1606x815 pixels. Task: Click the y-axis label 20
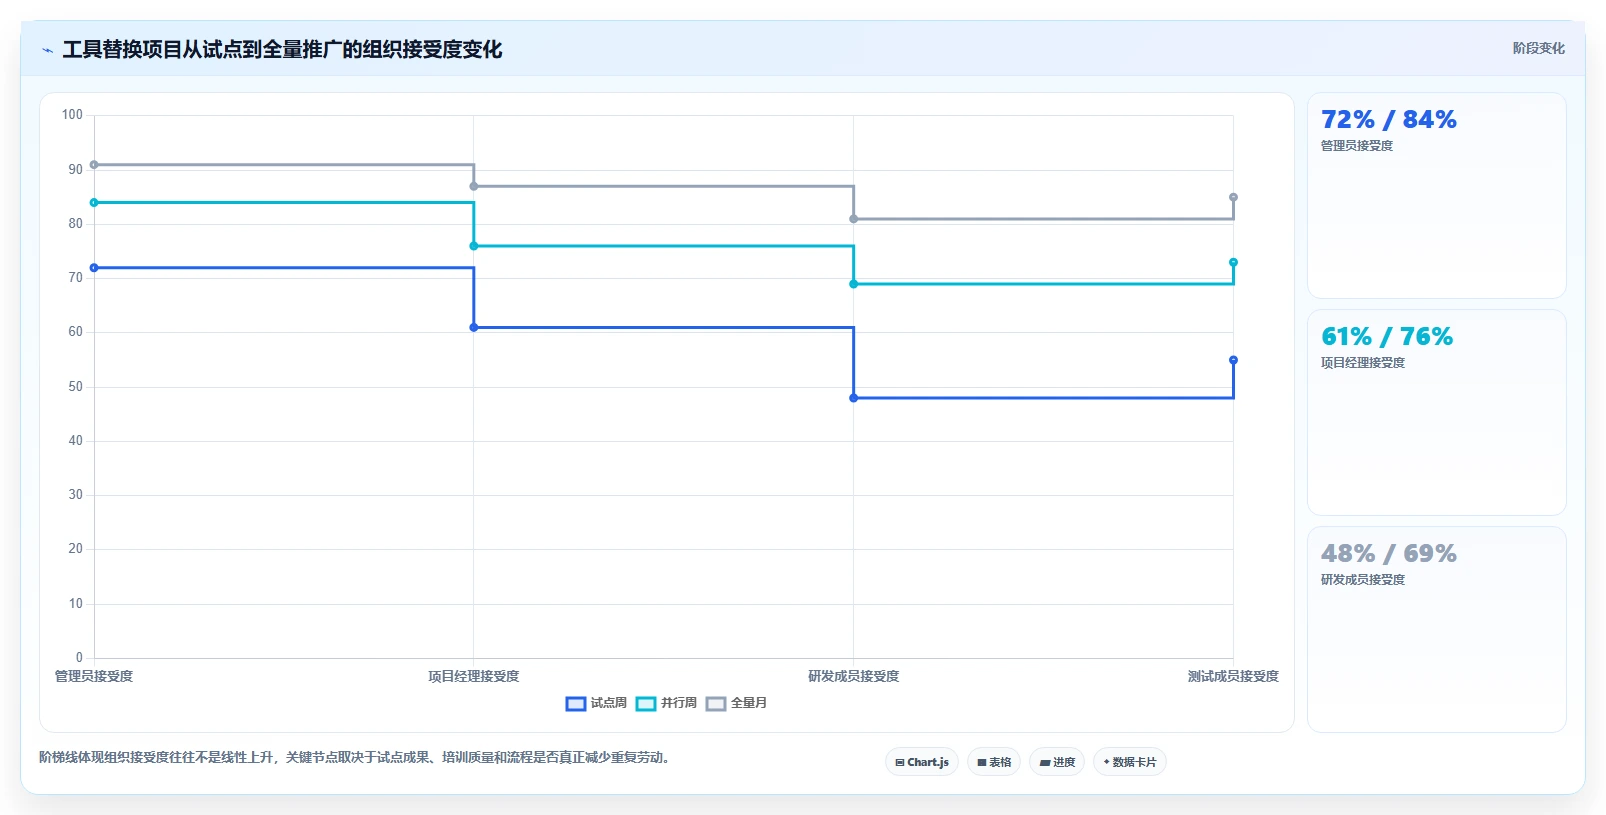(x=75, y=549)
